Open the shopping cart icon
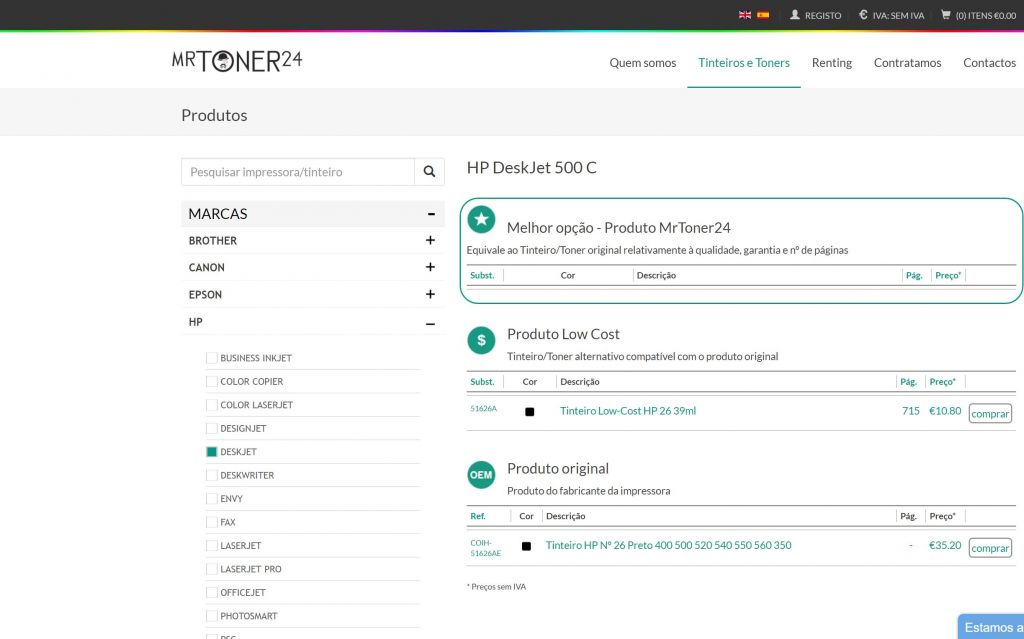 946,15
